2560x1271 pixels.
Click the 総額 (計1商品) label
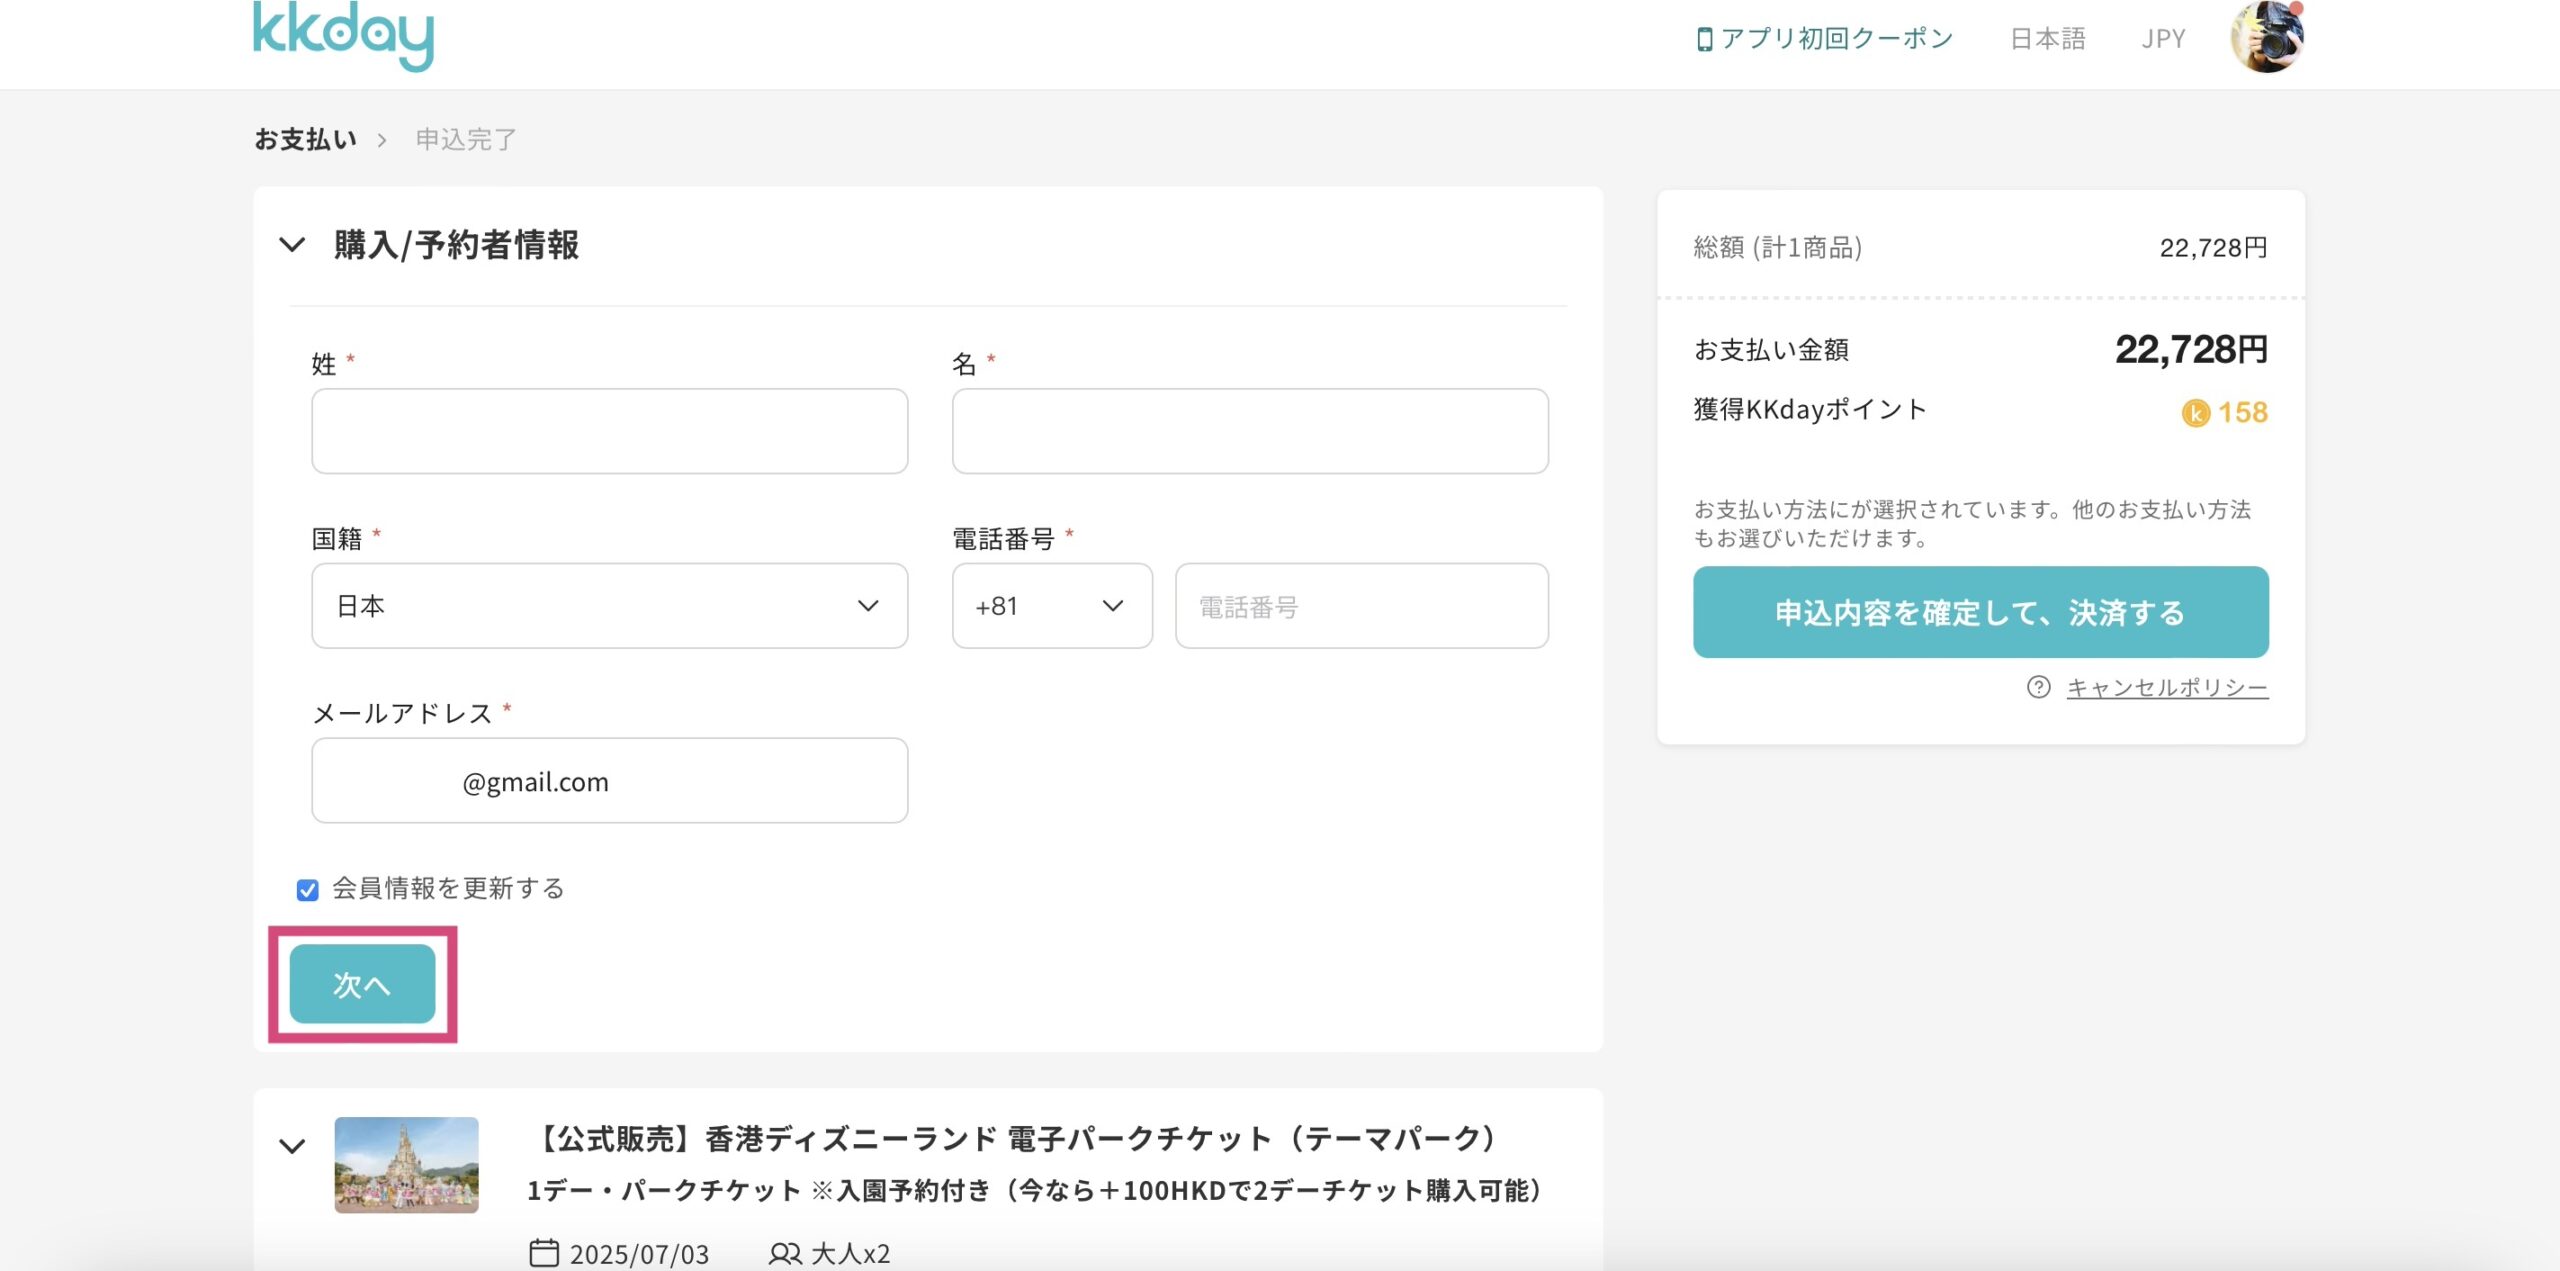click(1777, 248)
